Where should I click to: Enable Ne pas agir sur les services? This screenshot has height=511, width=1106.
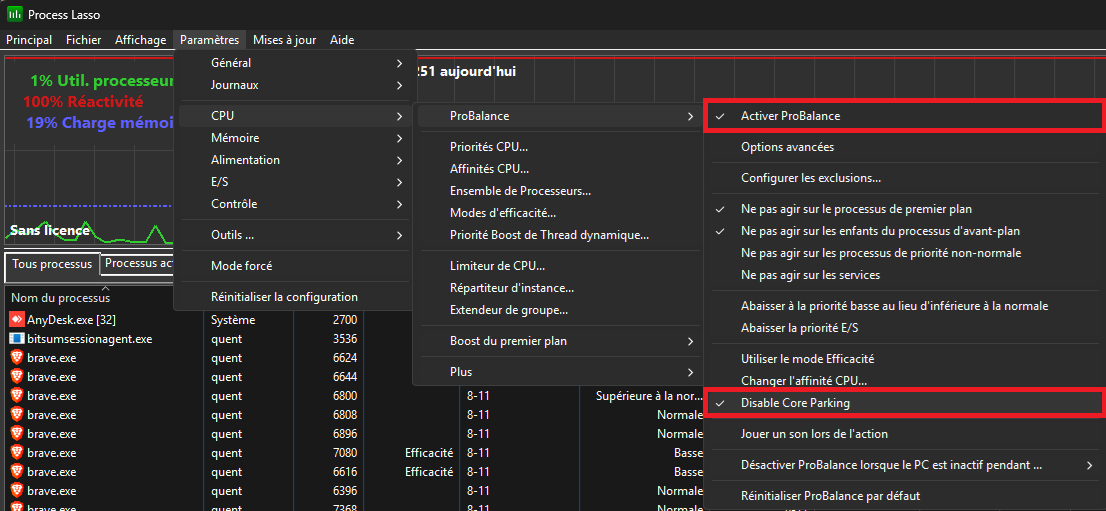point(904,275)
